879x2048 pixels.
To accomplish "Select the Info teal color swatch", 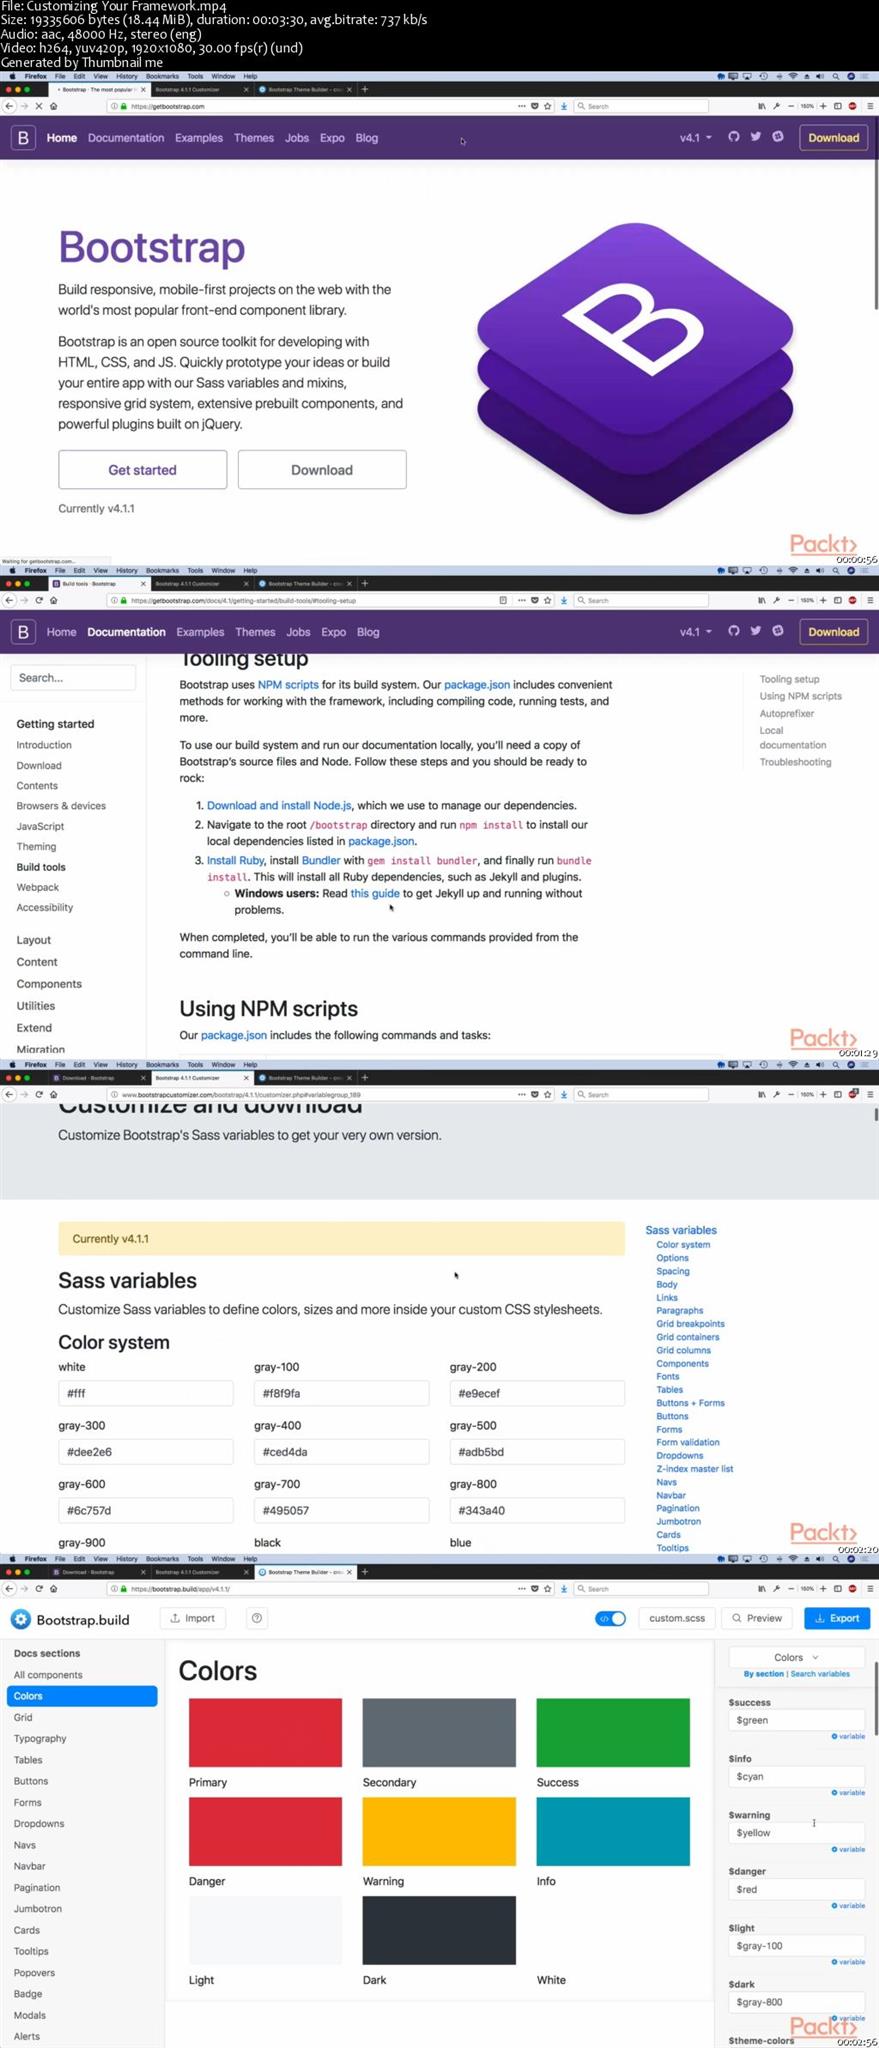I will pos(613,1831).
